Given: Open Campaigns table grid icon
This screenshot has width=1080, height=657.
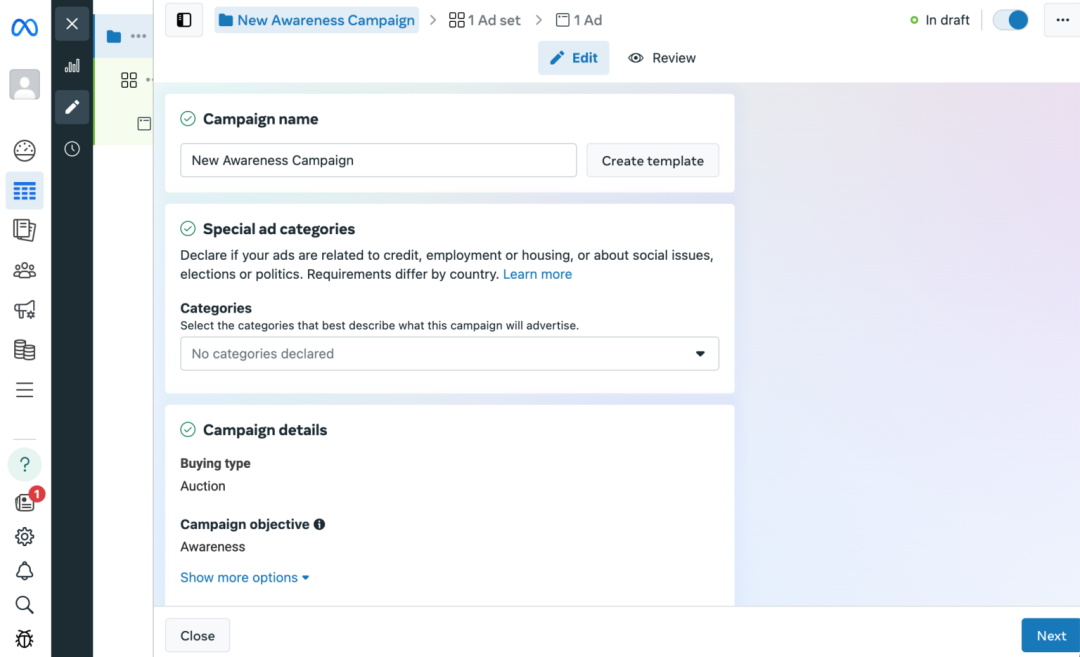Looking at the screenshot, I should click(x=24, y=191).
